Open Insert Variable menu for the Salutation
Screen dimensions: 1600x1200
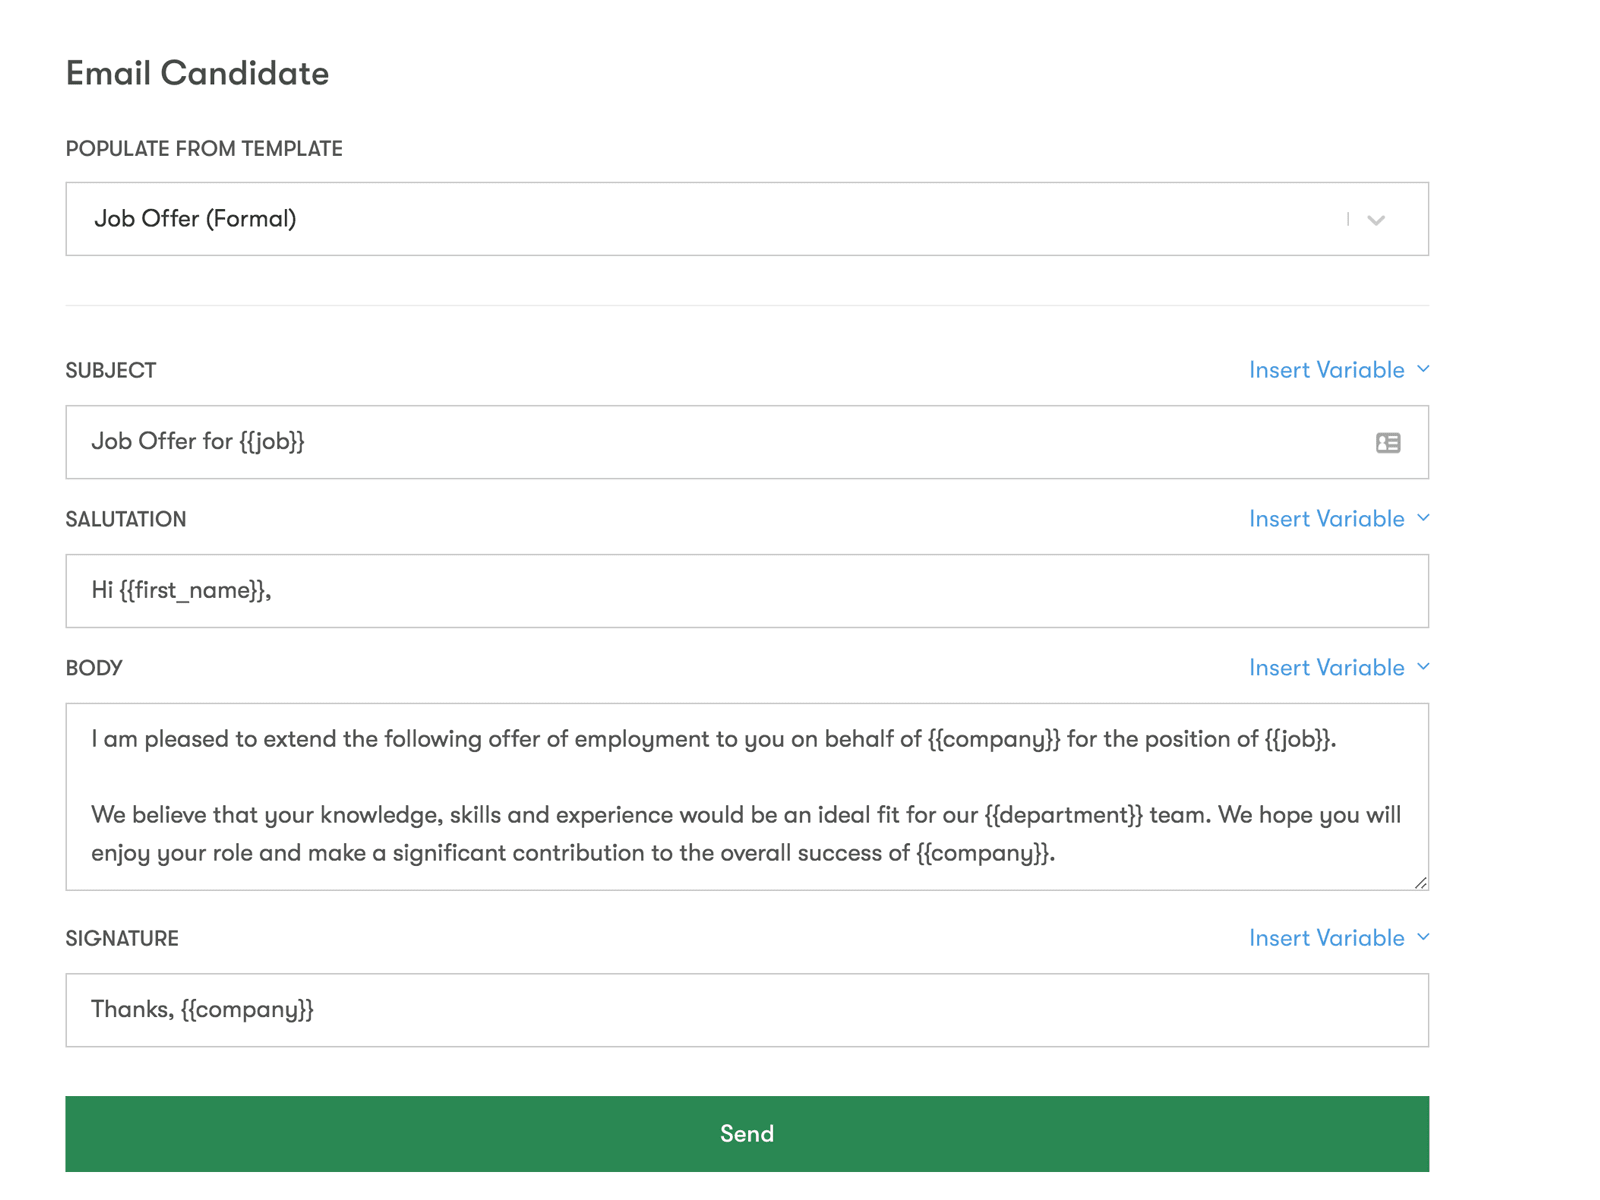[1328, 518]
